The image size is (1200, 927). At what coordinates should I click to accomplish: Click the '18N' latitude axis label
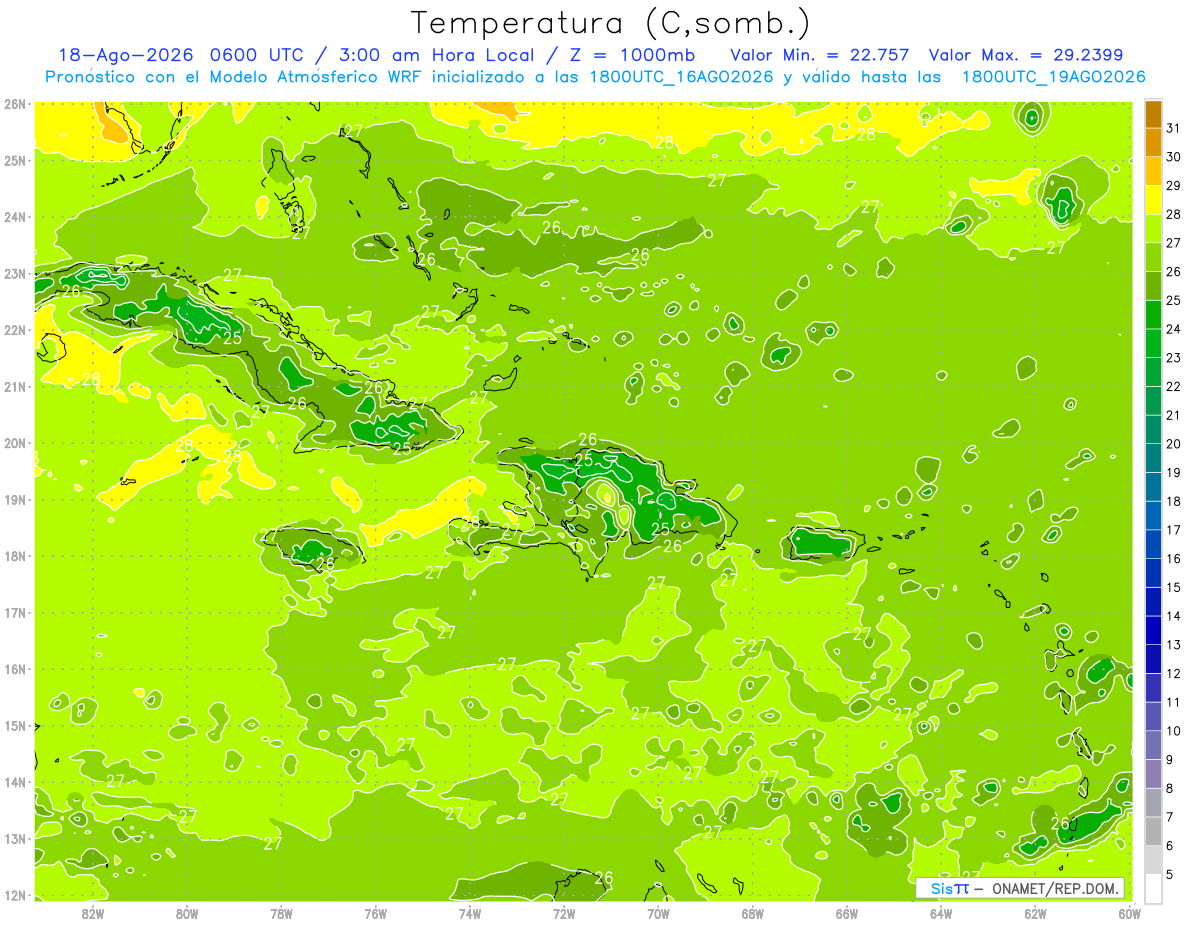[x=15, y=556]
